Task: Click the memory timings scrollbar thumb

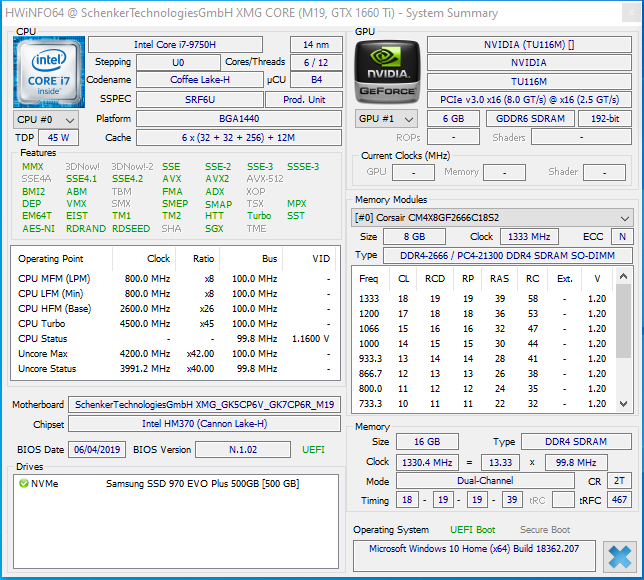Action: click(x=623, y=321)
